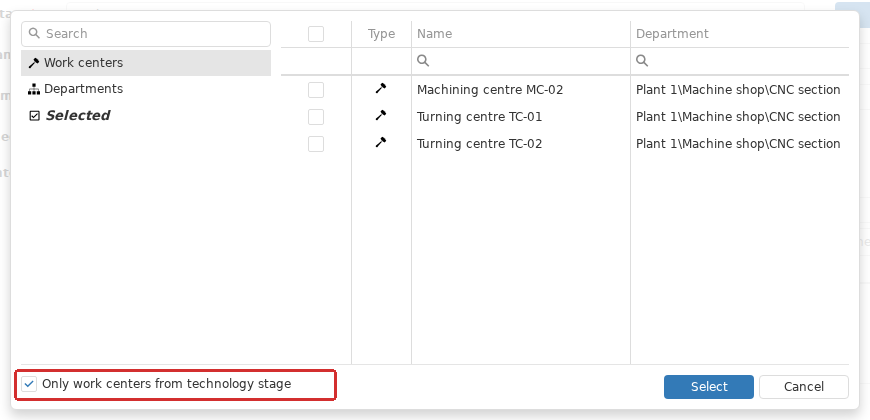Click the Selected checklist icon
Image resolution: width=870 pixels, height=420 pixels.
(x=34, y=116)
